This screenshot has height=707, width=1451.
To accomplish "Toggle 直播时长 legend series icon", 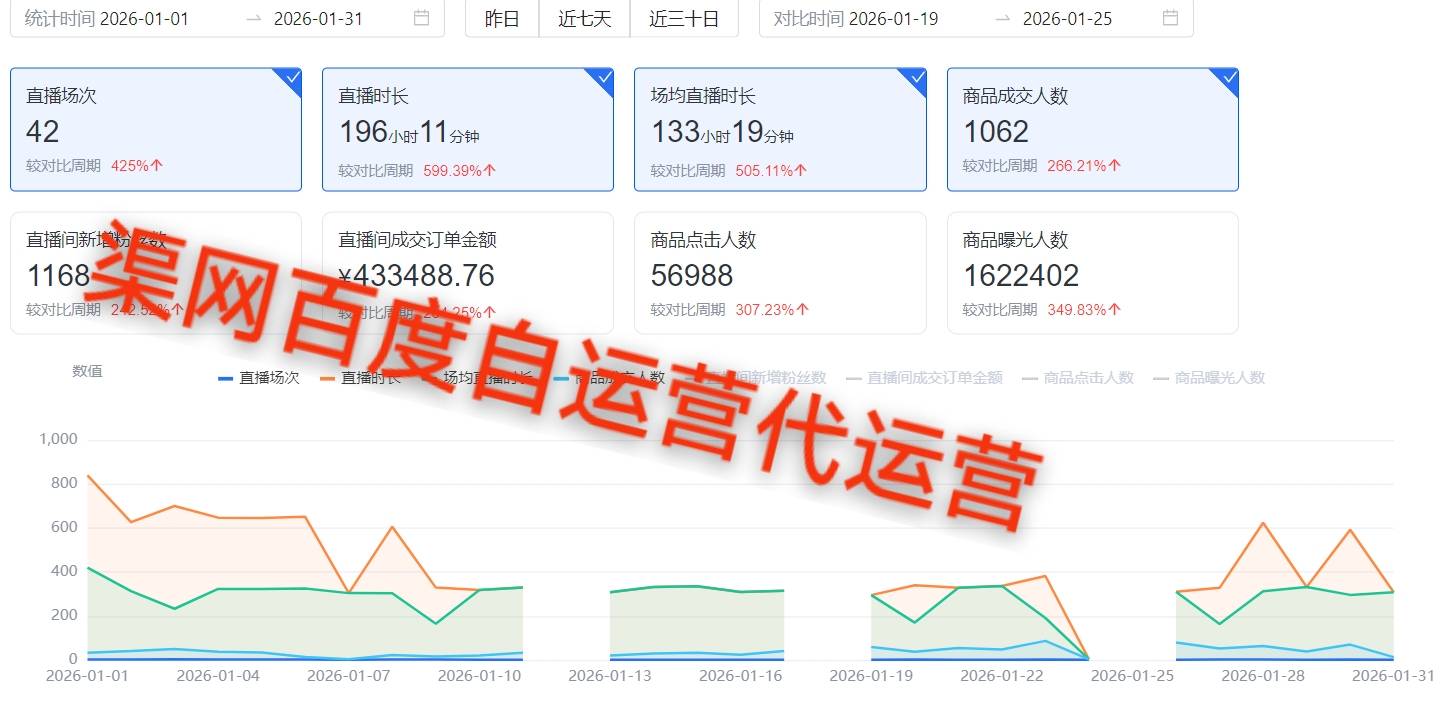I will (x=327, y=378).
